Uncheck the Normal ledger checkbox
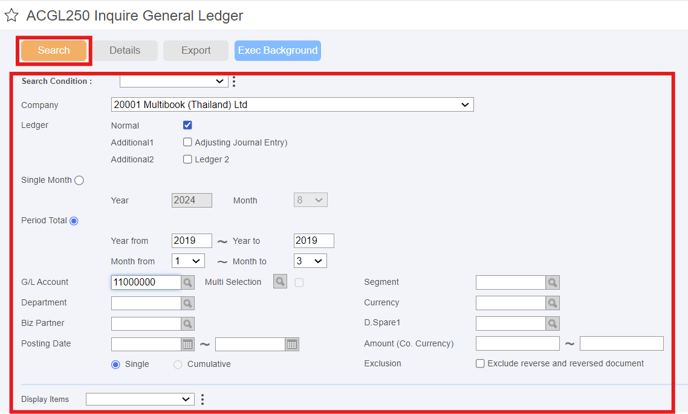Viewport: 688px width, 414px height. (x=187, y=125)
